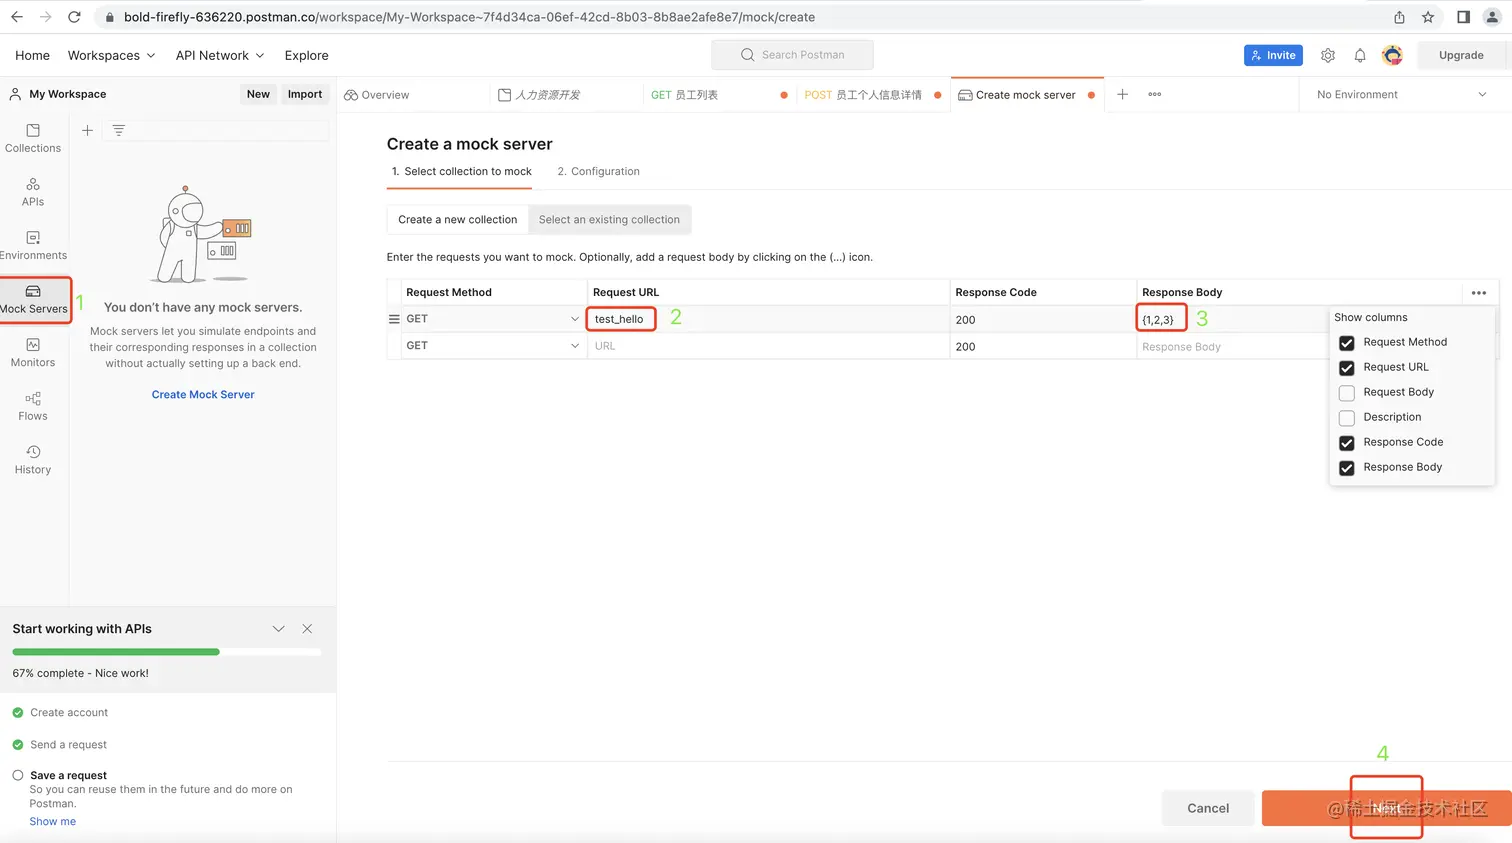Click the test_hello Request URL field
Viewport: 1512px width, 843px height.
pos(768,319)
